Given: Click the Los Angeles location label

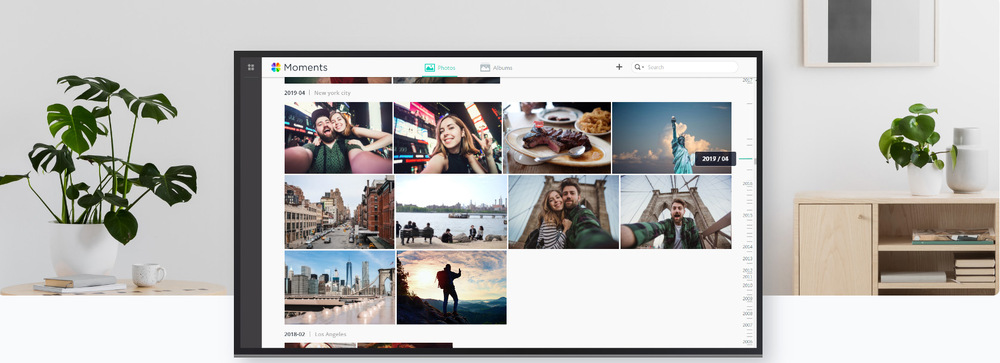Looking at the screenshot, I should (x=329, y=334).
